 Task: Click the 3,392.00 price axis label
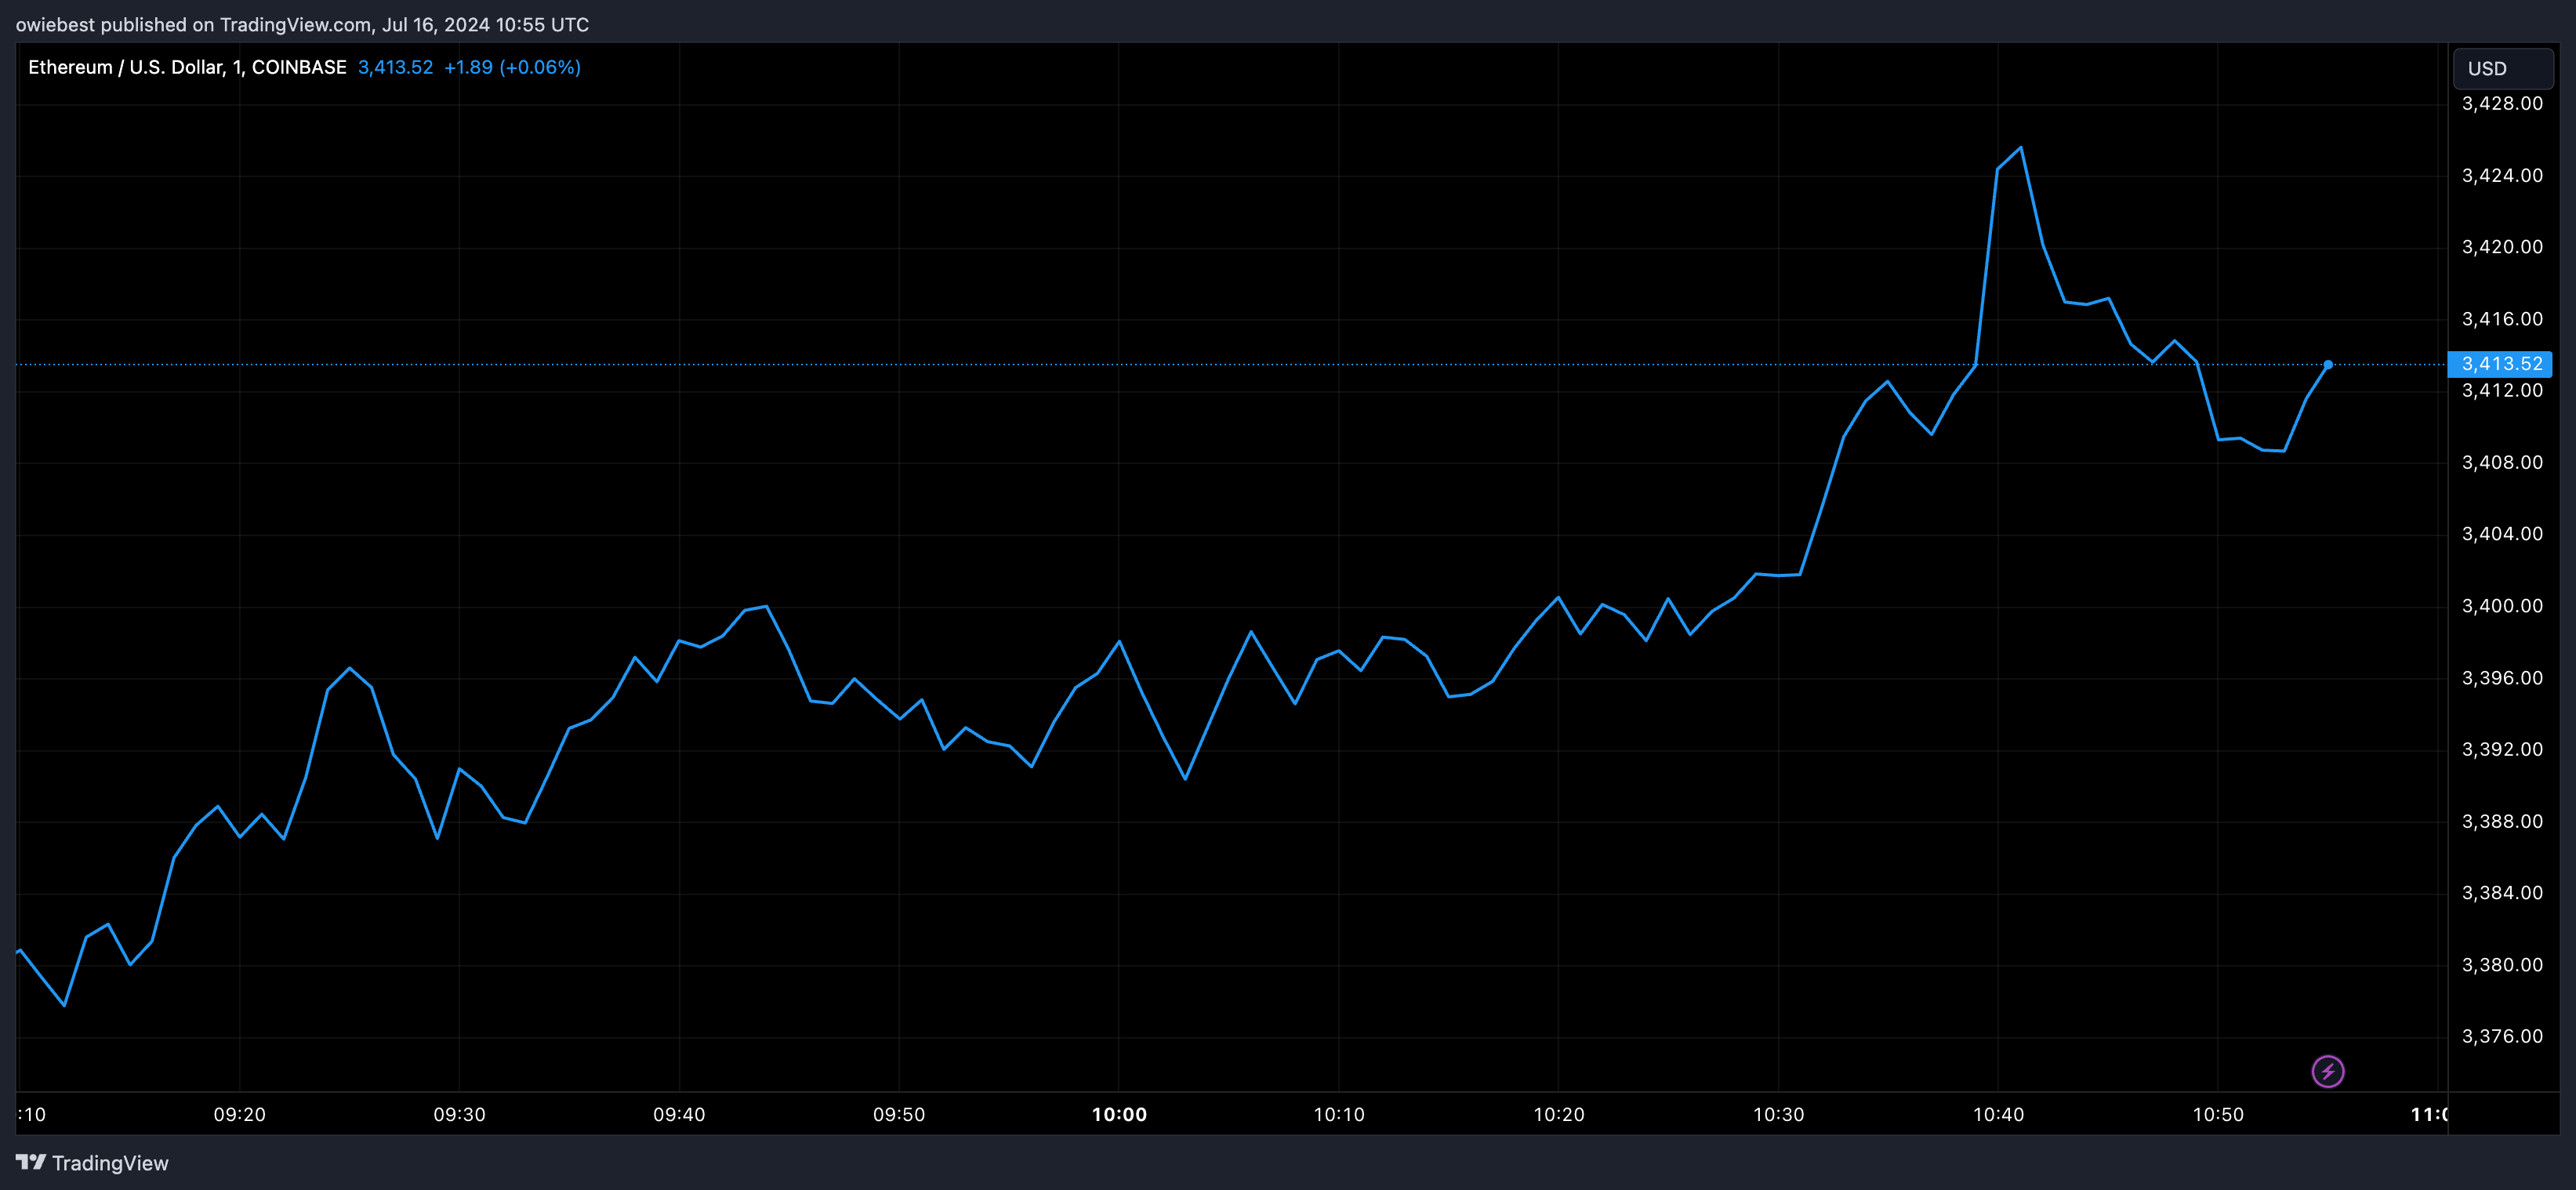(x=2502, y=749)
